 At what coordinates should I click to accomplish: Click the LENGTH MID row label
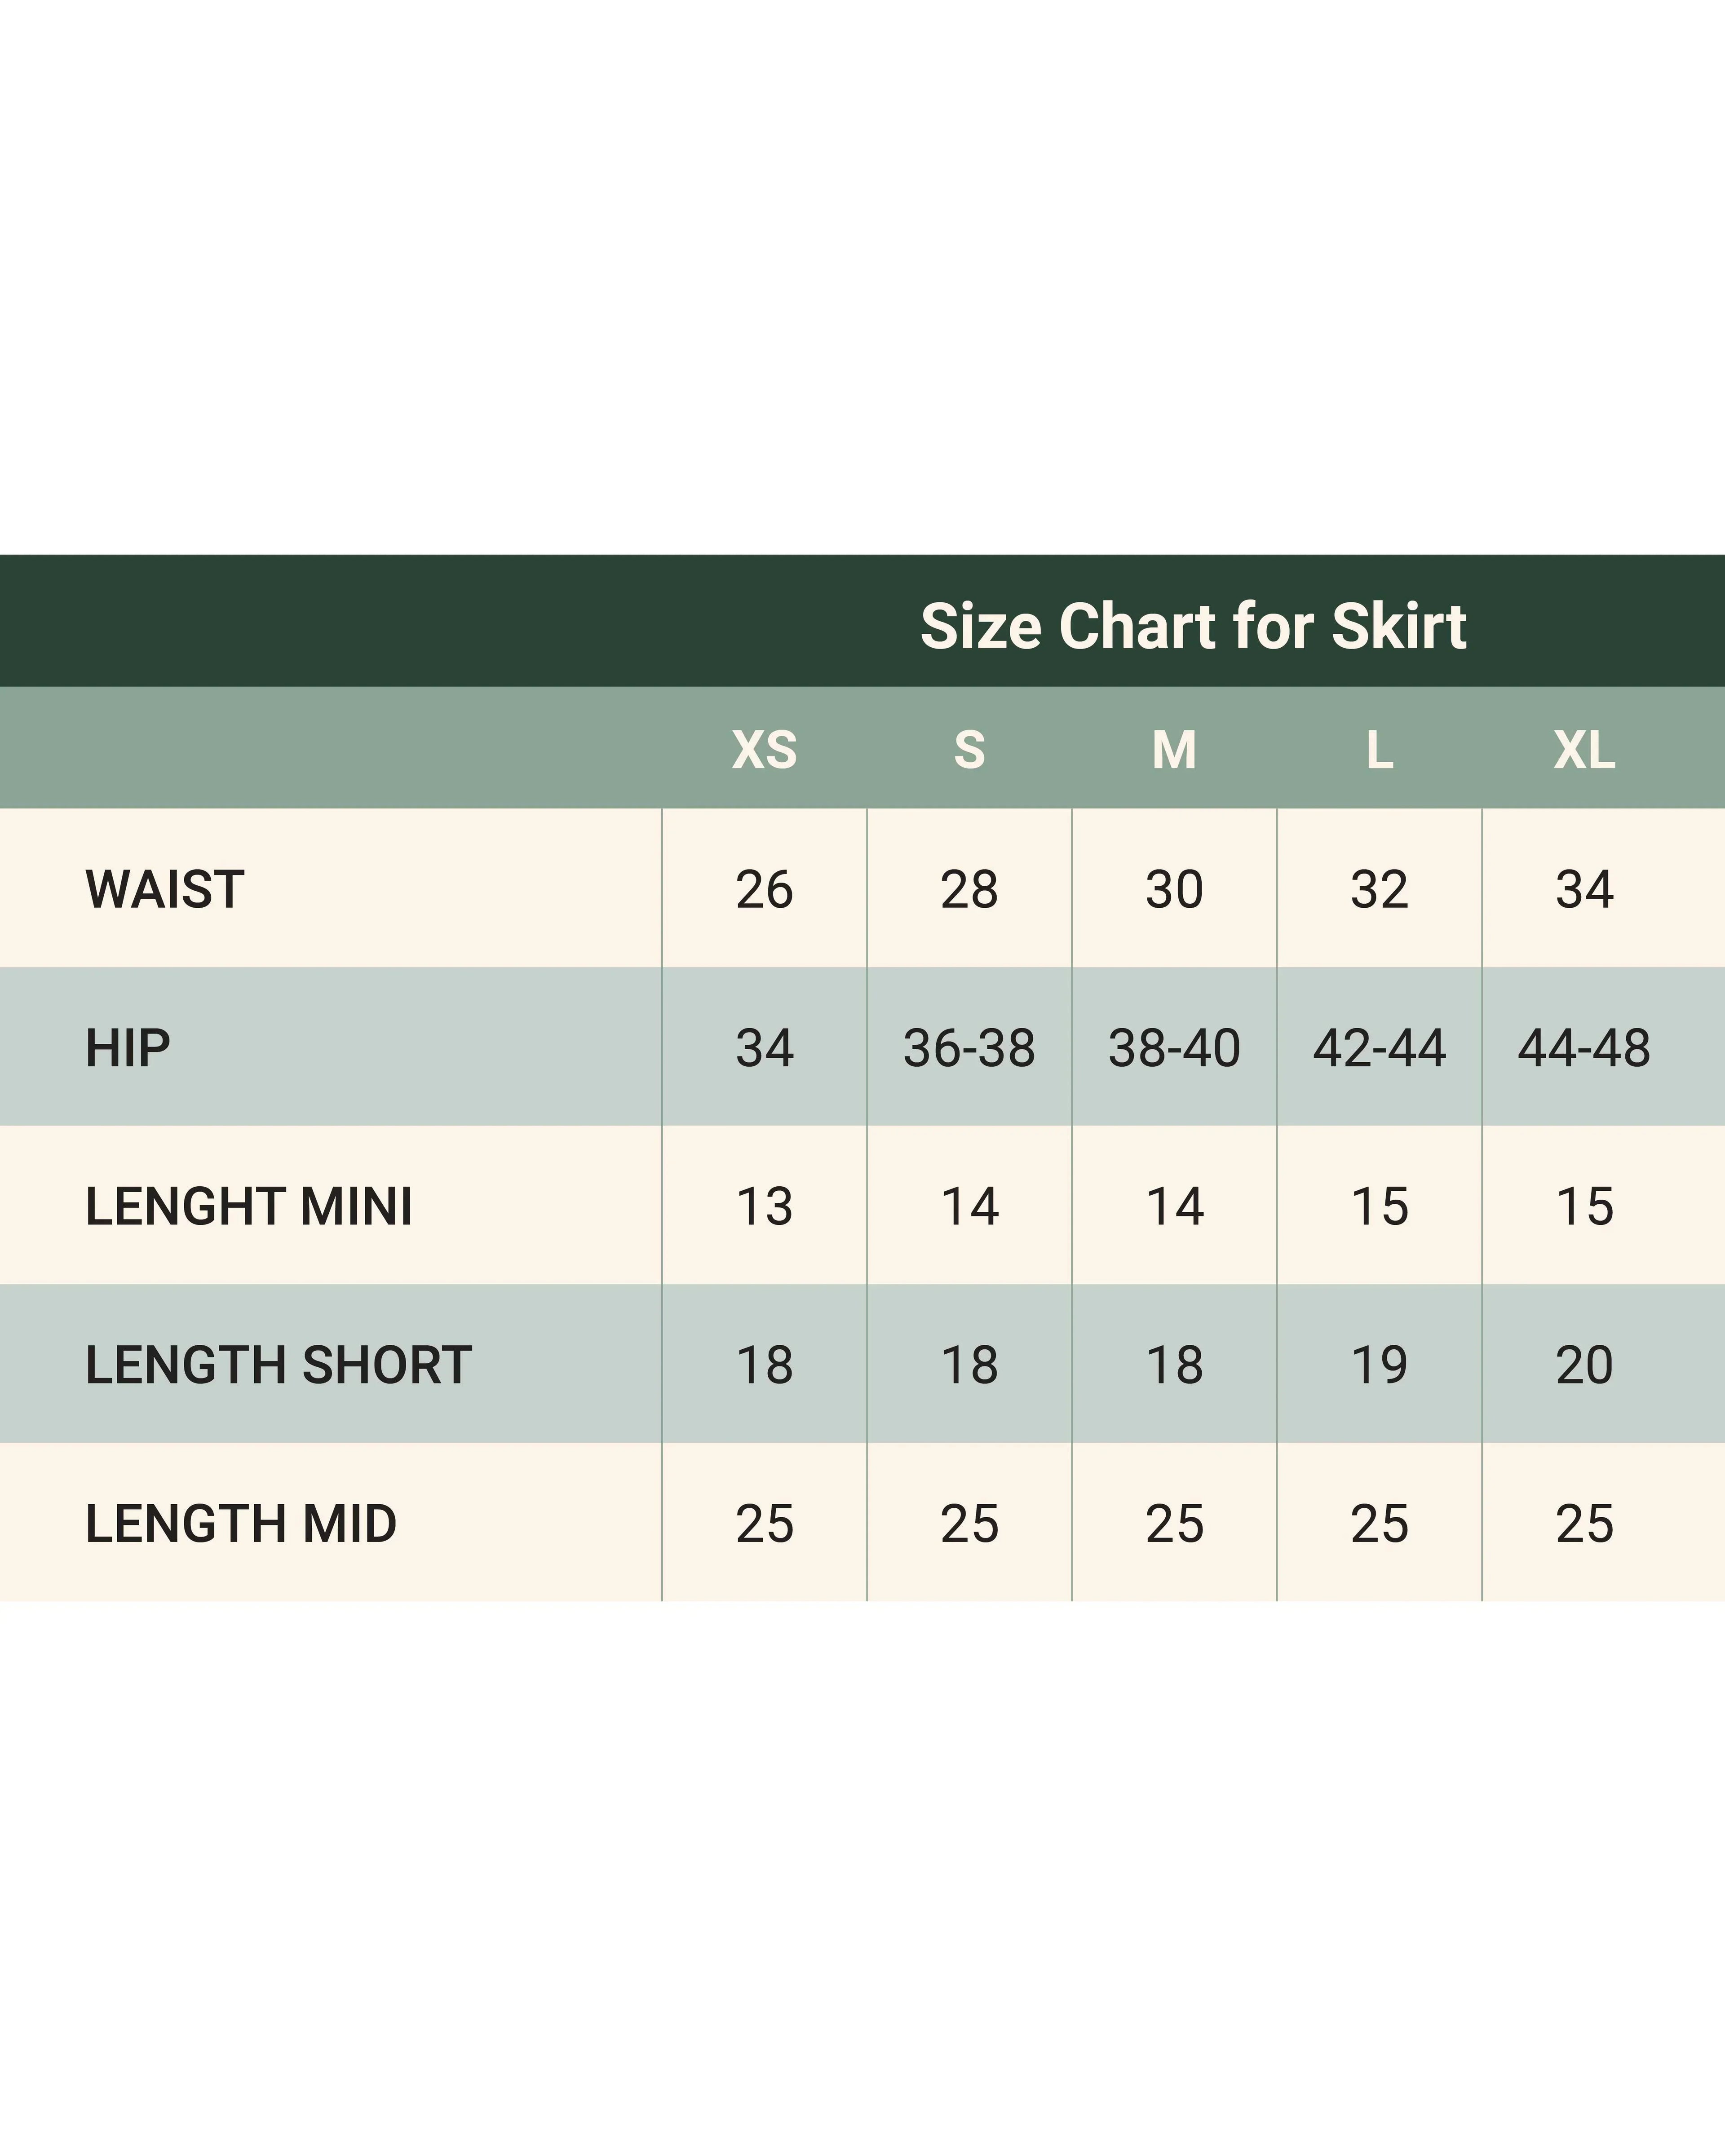click(241, 1524)
